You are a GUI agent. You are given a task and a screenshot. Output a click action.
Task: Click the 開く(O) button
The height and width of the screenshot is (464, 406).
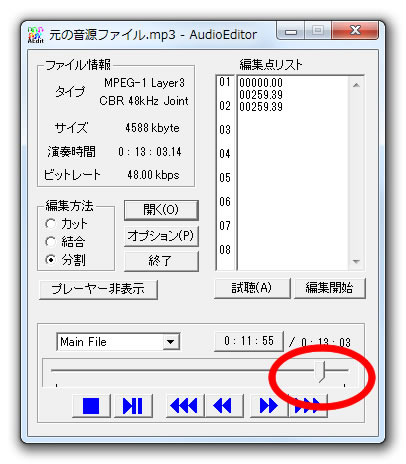[x=161, y=210]
